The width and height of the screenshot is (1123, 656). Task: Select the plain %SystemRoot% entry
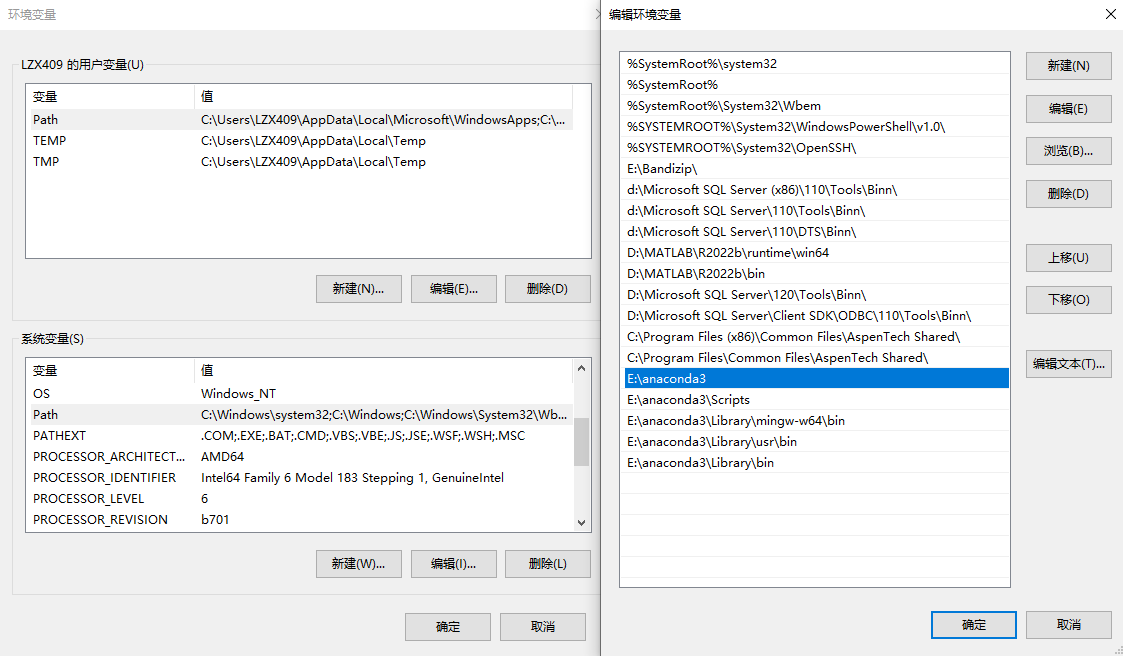coord(816,85)
